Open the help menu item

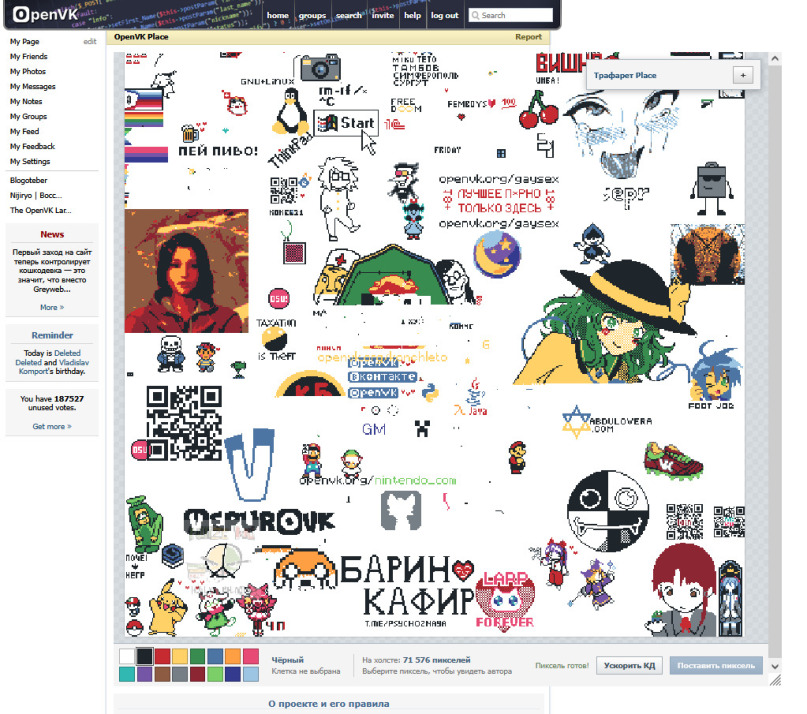(x=412, y=15)
